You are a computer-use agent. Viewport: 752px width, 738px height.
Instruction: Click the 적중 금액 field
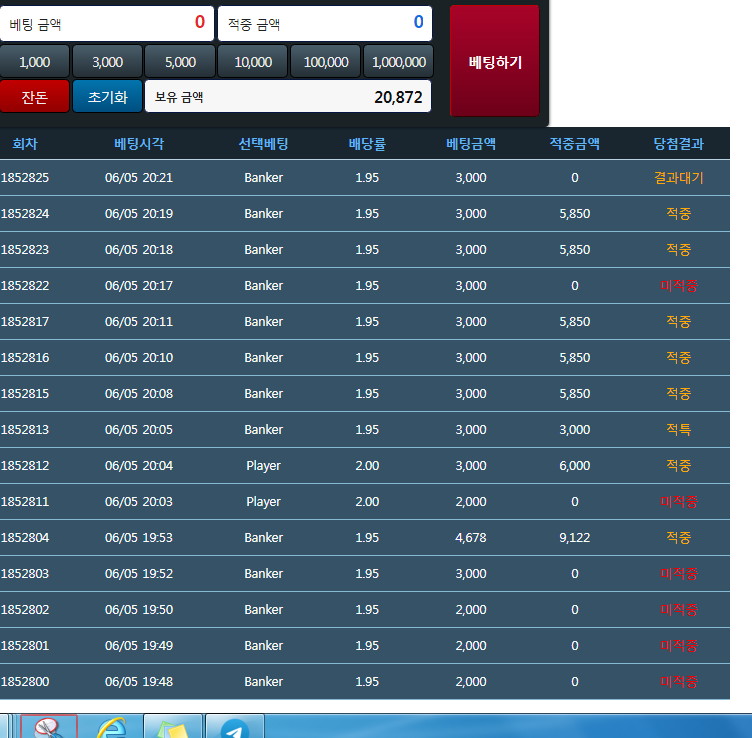tap(325, 23)
